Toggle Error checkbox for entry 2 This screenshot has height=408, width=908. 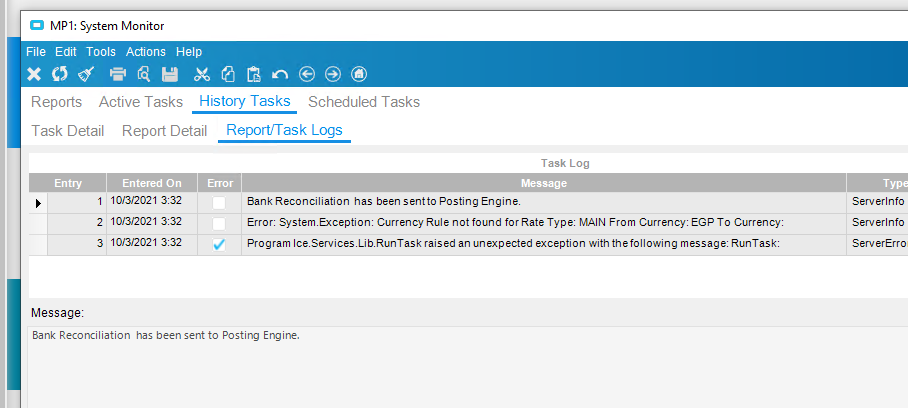(219, 223)
